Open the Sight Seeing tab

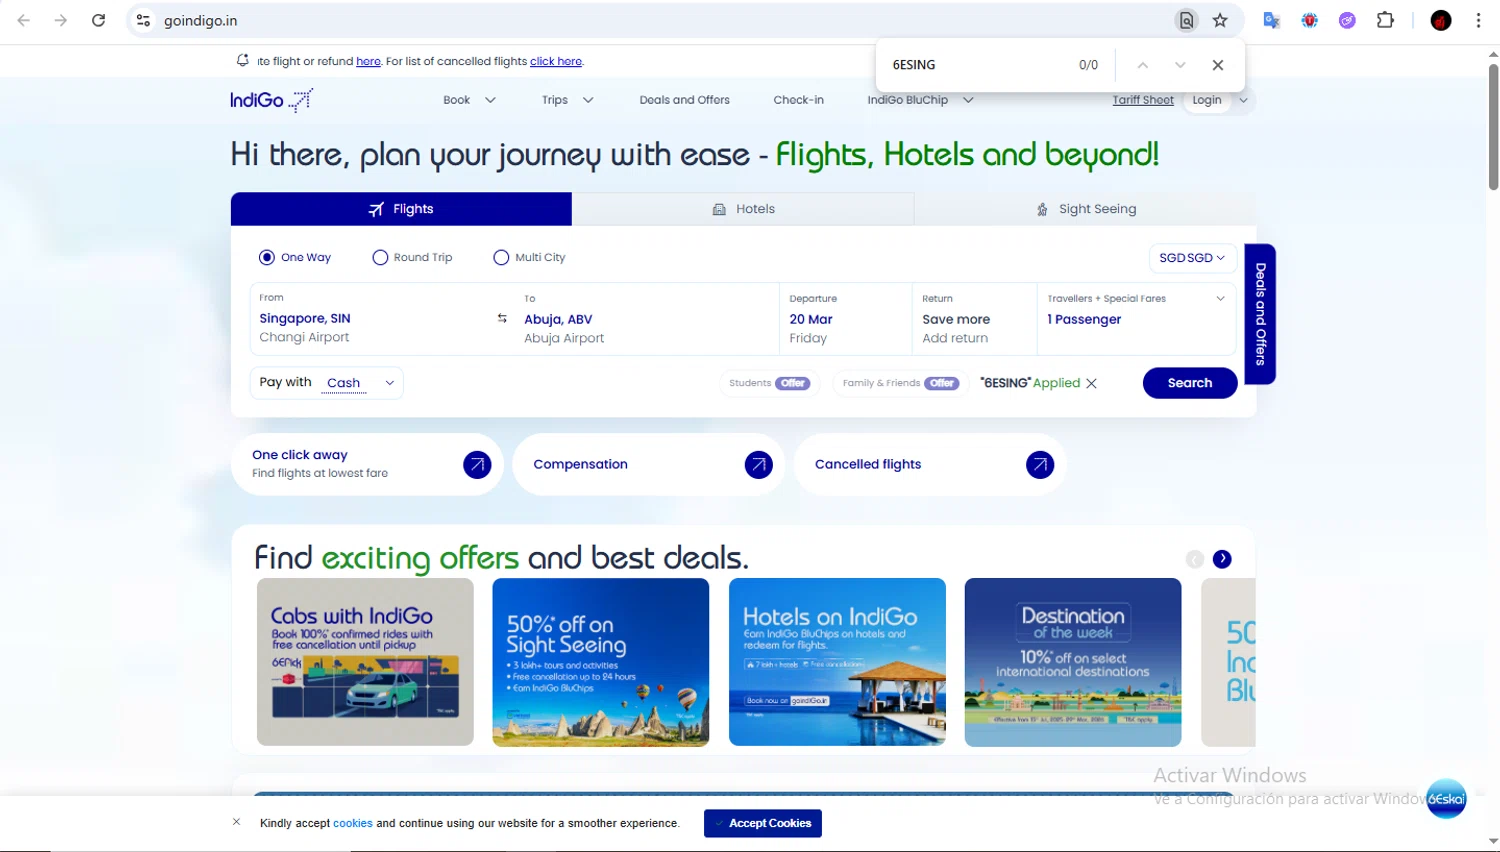point(1085,209)
